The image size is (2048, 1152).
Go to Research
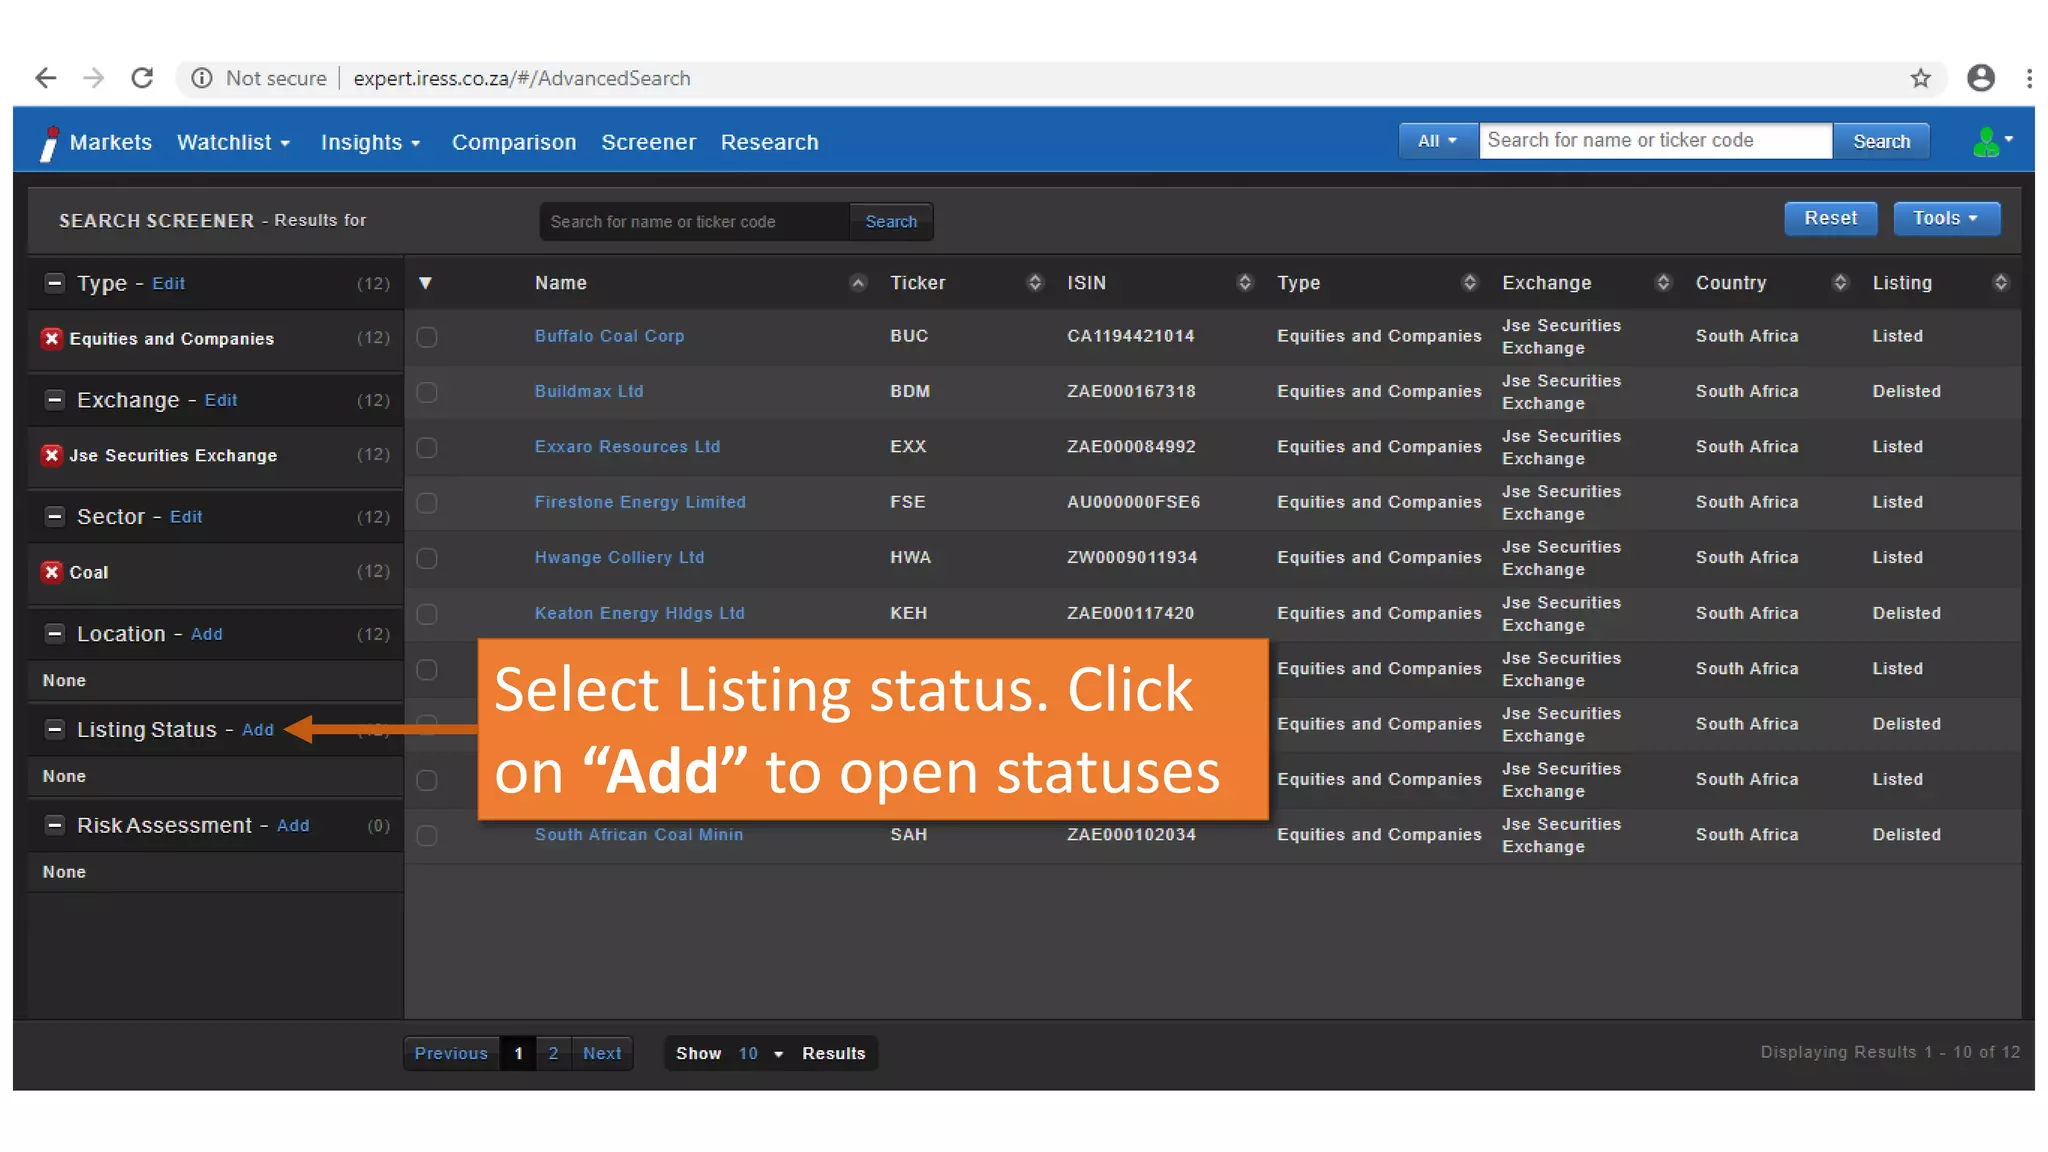click(x=770, y=142)
